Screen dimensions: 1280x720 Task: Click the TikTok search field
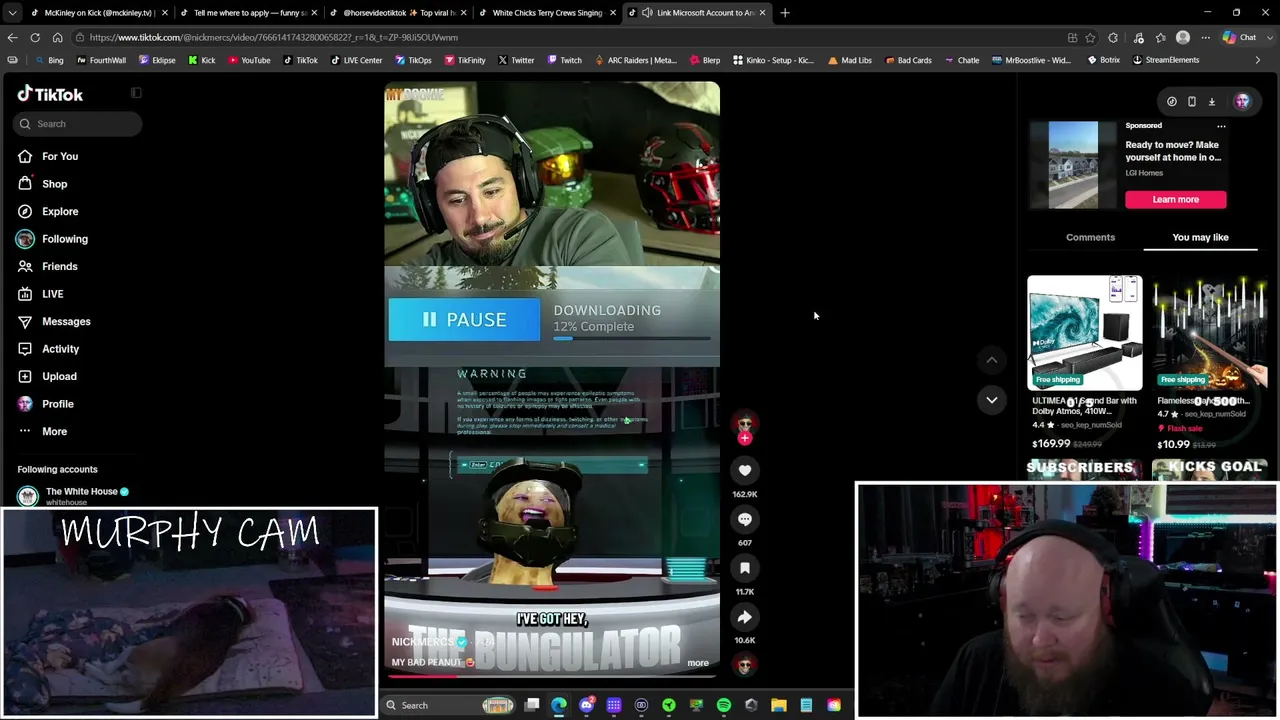79,124
